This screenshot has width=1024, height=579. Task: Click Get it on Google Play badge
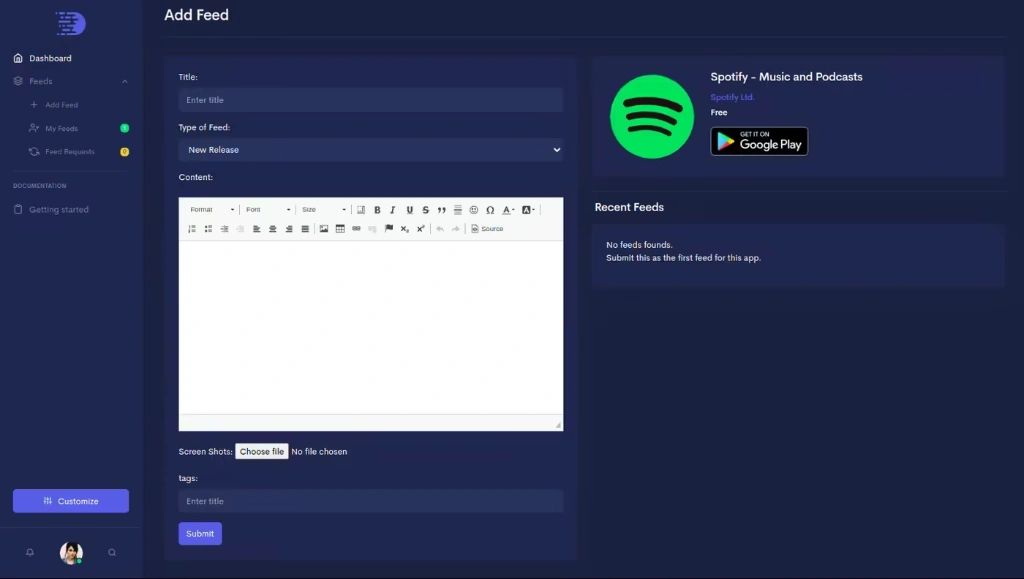[x=759, y=141]
